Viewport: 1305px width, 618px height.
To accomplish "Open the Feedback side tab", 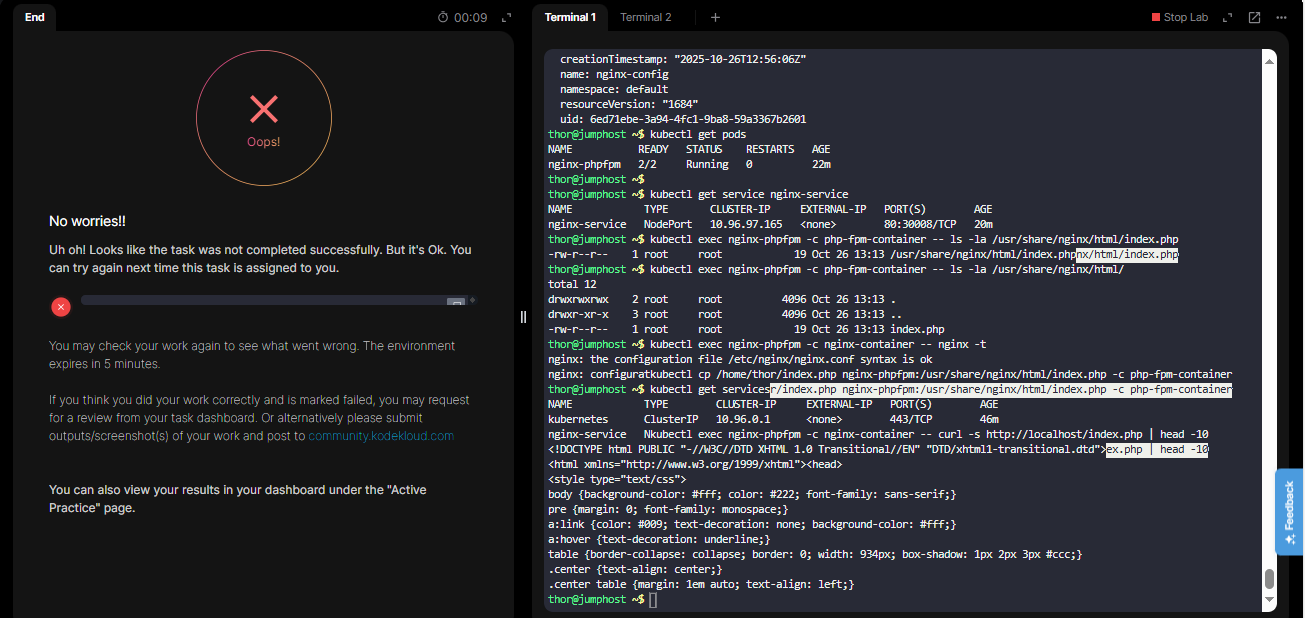I will [1289, 512].
